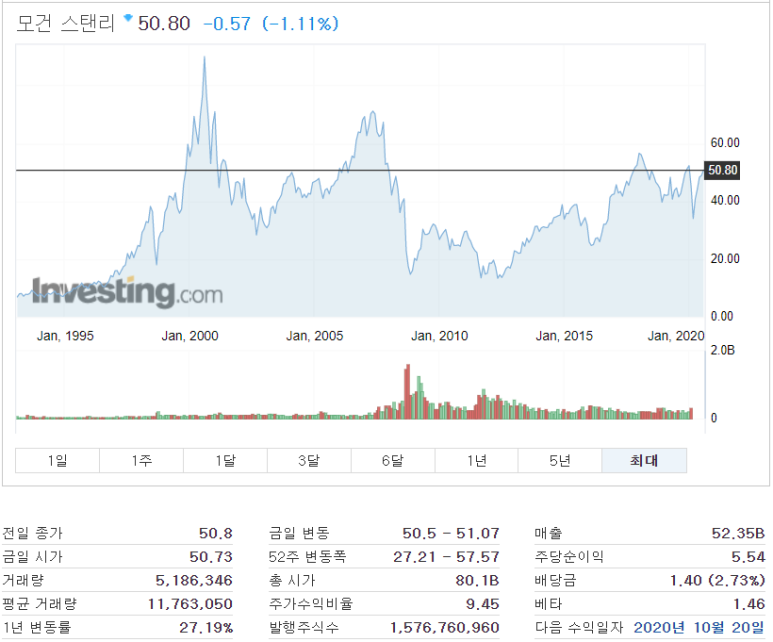773x642 pixels.
Task: Switch chart to the 1달 range
Action: click(225, 461)
